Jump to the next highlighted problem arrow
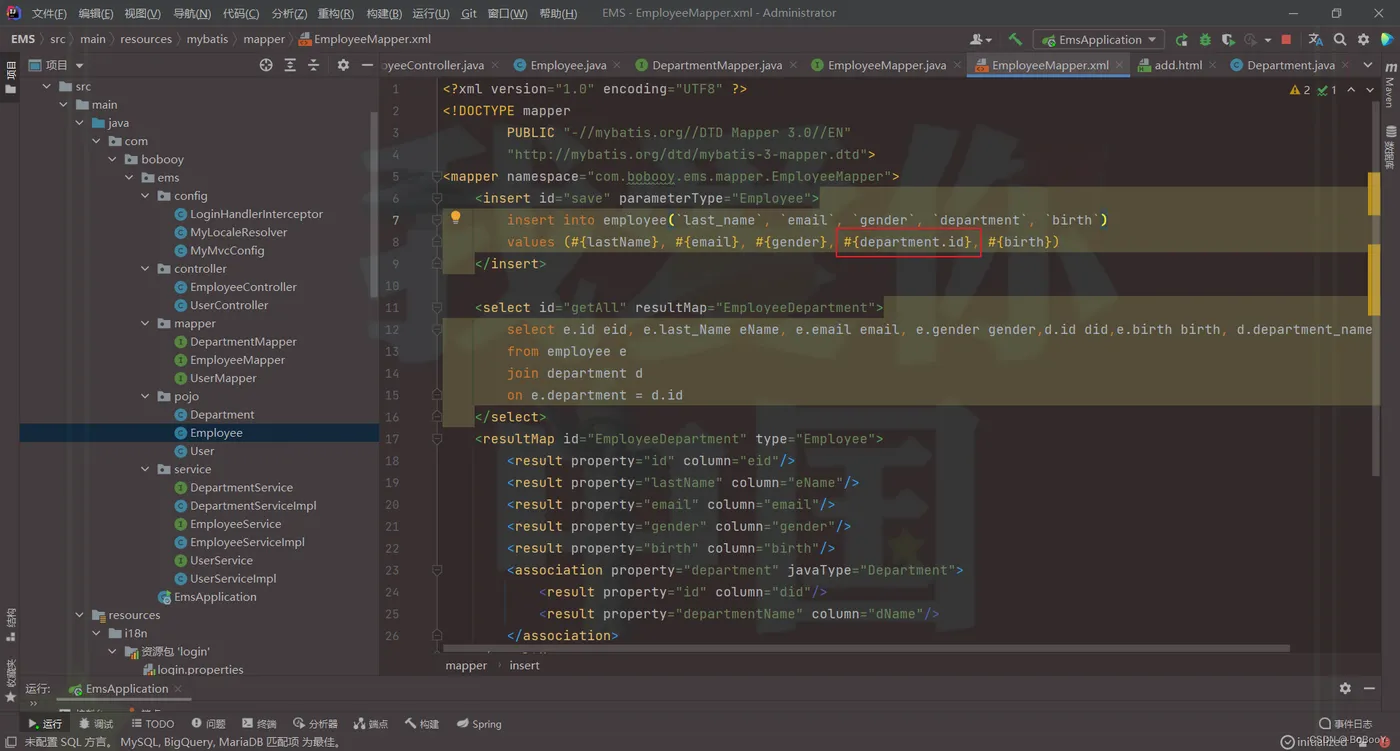The image size is (1400, 751). (x=1370, y=90)
